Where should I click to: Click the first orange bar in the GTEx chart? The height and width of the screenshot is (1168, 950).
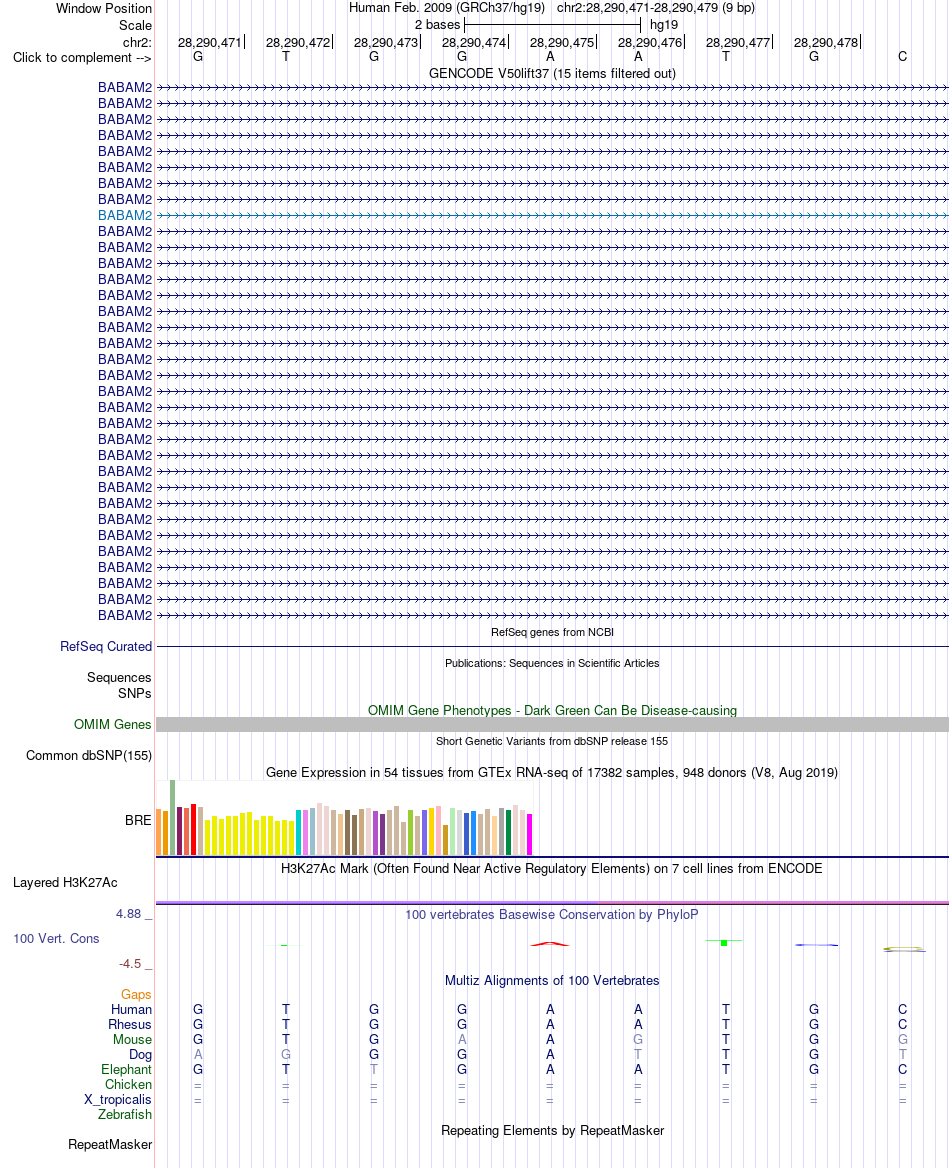(x=159, y=832)
